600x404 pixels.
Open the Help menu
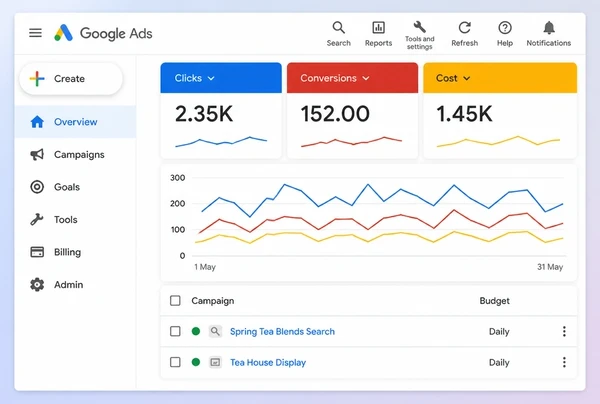coord(505,34)
